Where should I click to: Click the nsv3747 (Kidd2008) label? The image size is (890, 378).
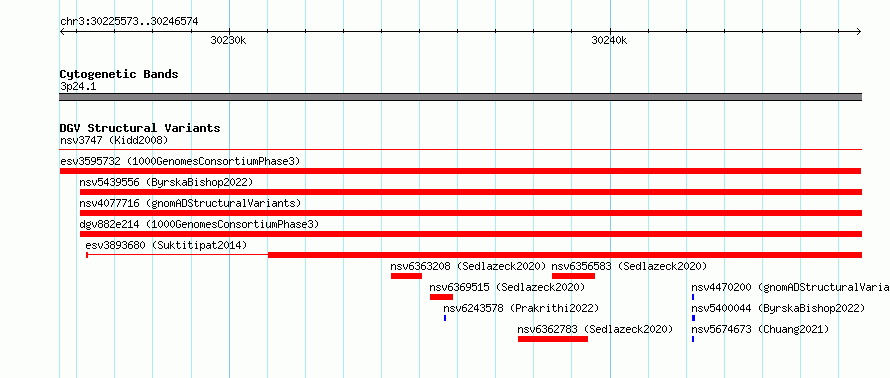coord(114,140)
